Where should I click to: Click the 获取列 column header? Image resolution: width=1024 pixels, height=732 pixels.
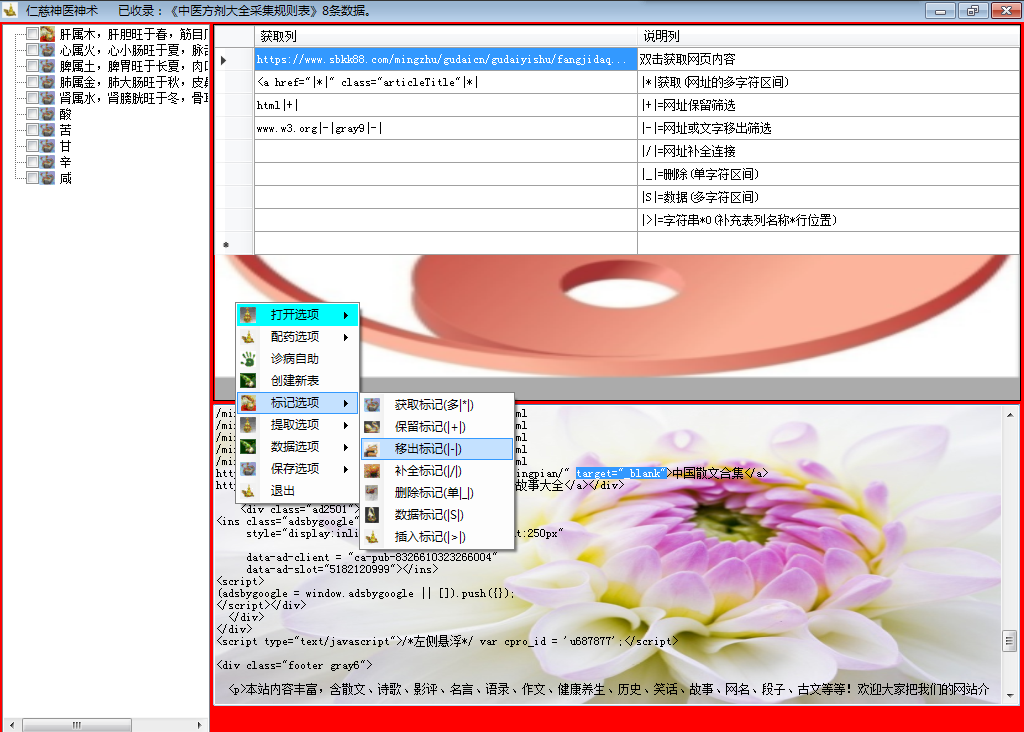click(x=446, y=36)
